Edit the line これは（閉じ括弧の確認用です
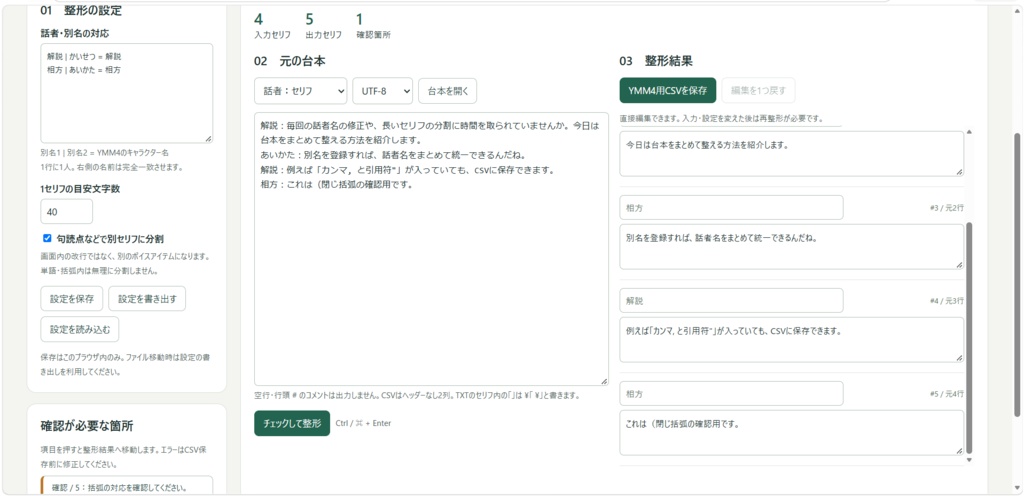The image size is (1024, 496). [792, 433]
